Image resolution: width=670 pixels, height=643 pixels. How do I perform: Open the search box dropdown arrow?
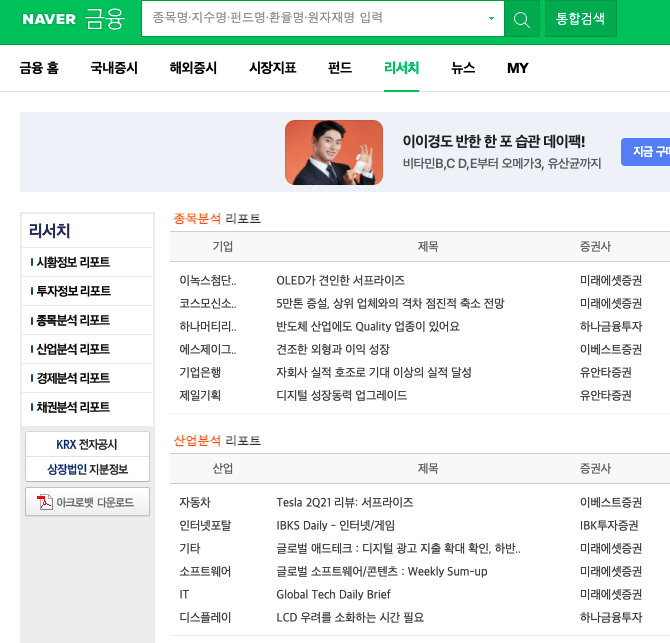491,18
